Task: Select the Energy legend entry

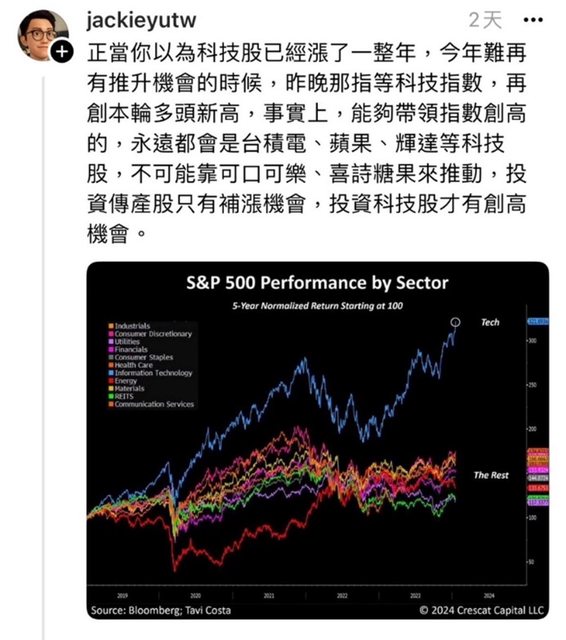Action: click(122, 380)
